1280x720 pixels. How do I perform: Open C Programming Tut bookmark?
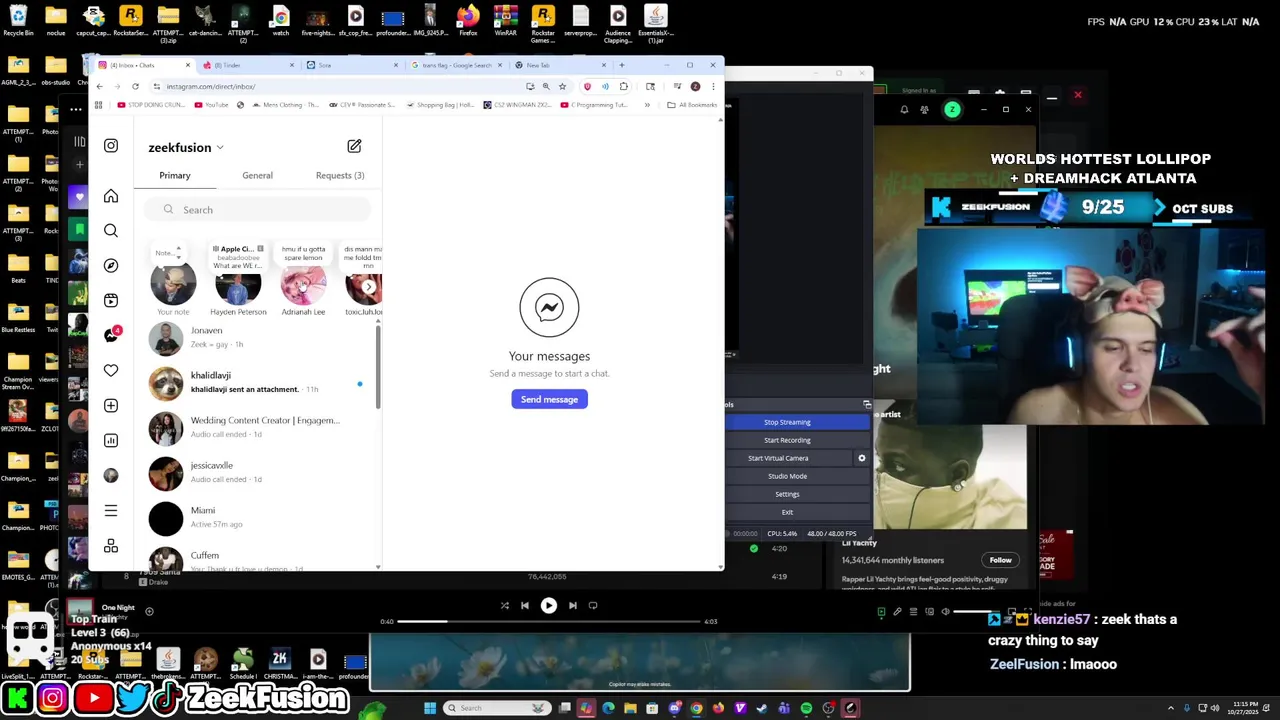point(594,105)
